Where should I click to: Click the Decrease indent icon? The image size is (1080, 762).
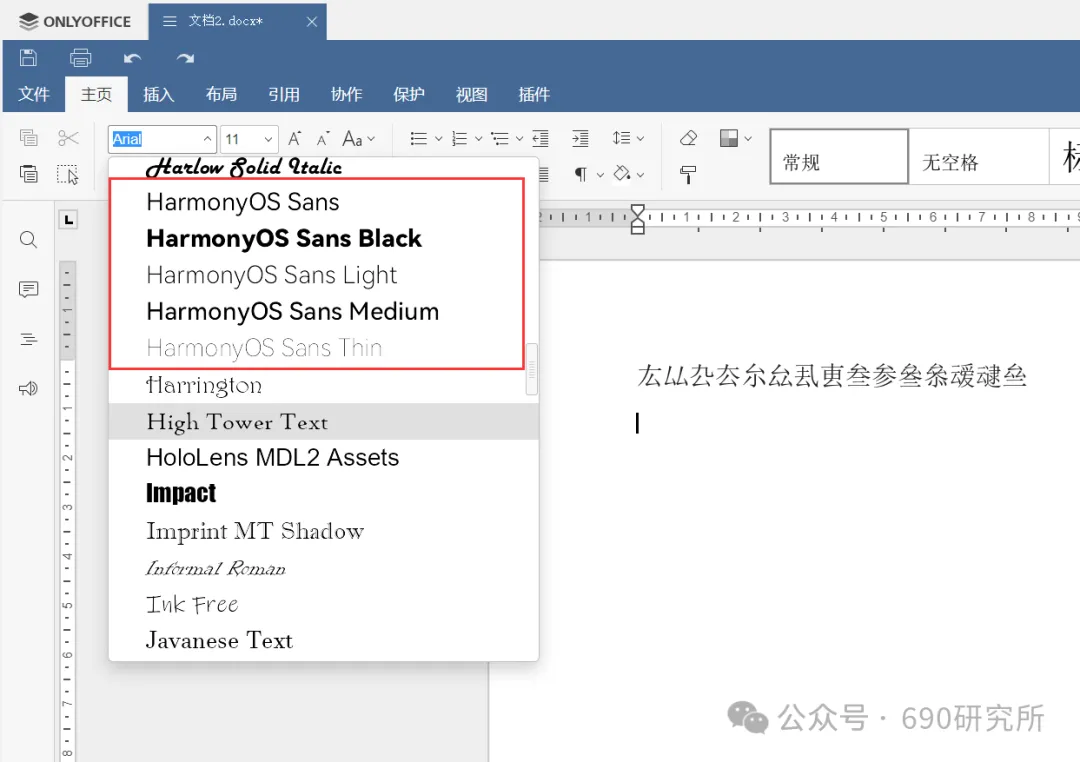[541, 138]
